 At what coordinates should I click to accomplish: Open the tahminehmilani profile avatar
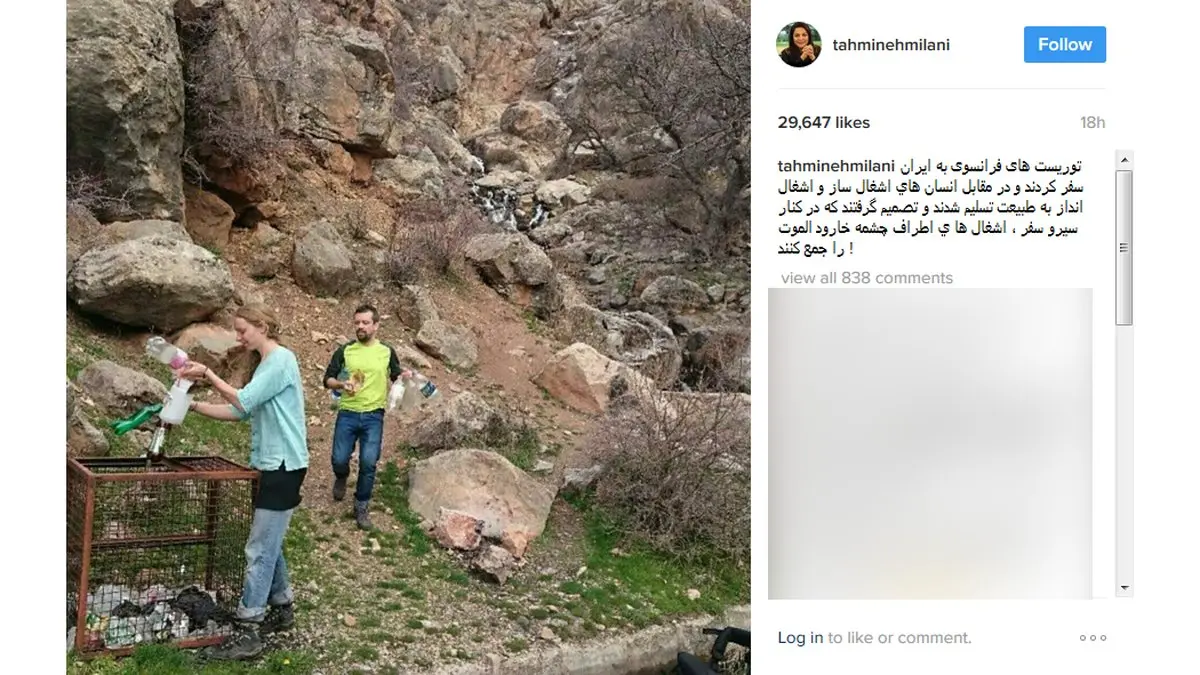point(799,45)
